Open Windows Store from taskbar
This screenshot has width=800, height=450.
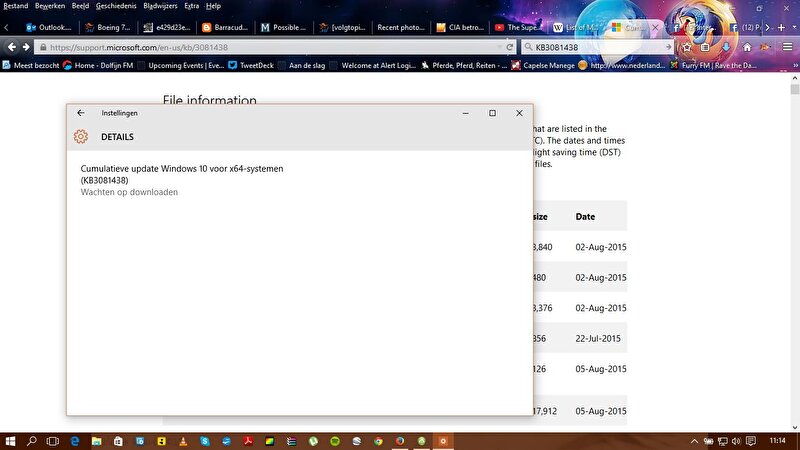coord(118,440)
